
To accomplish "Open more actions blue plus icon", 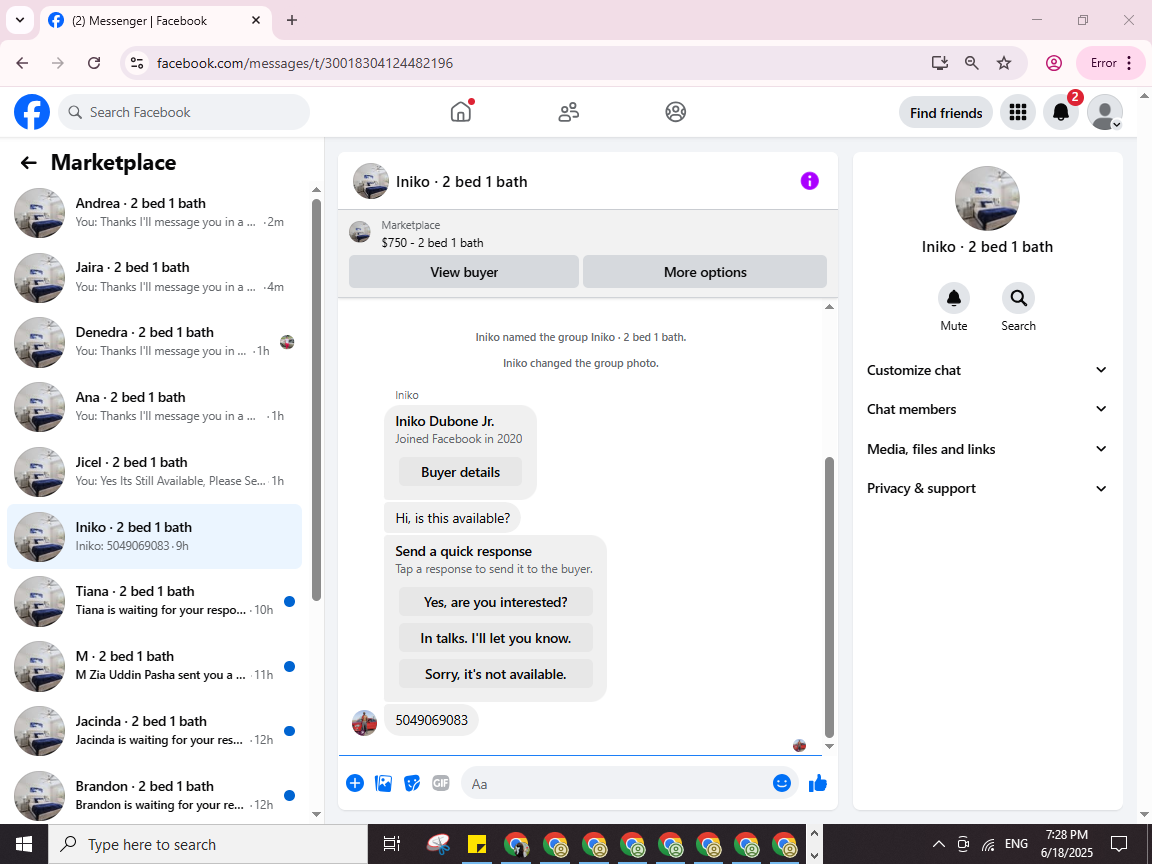I will pyautogui.click(x=355, y=783).
